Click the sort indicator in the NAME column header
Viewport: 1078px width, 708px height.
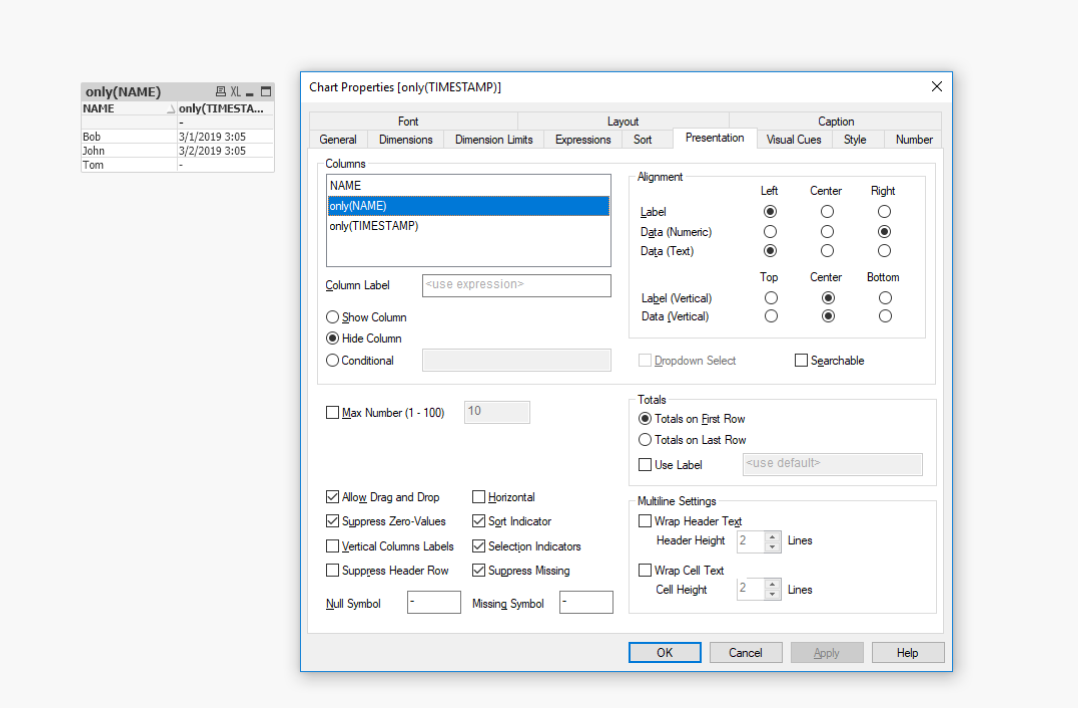pyautogui.click(x=170, y=109)
